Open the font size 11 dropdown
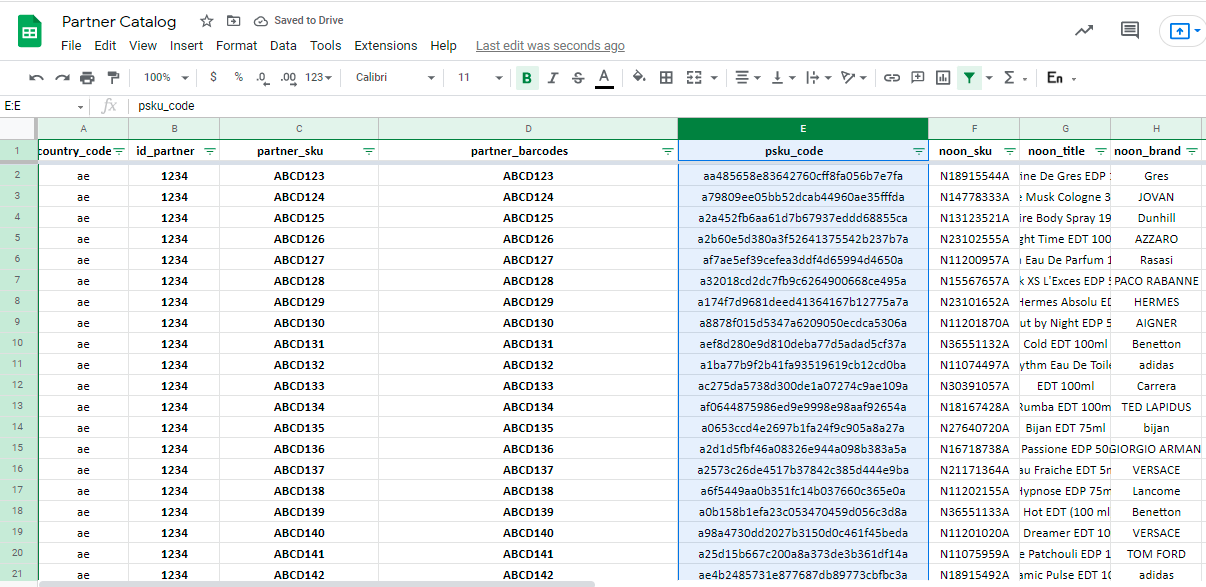 480,78
